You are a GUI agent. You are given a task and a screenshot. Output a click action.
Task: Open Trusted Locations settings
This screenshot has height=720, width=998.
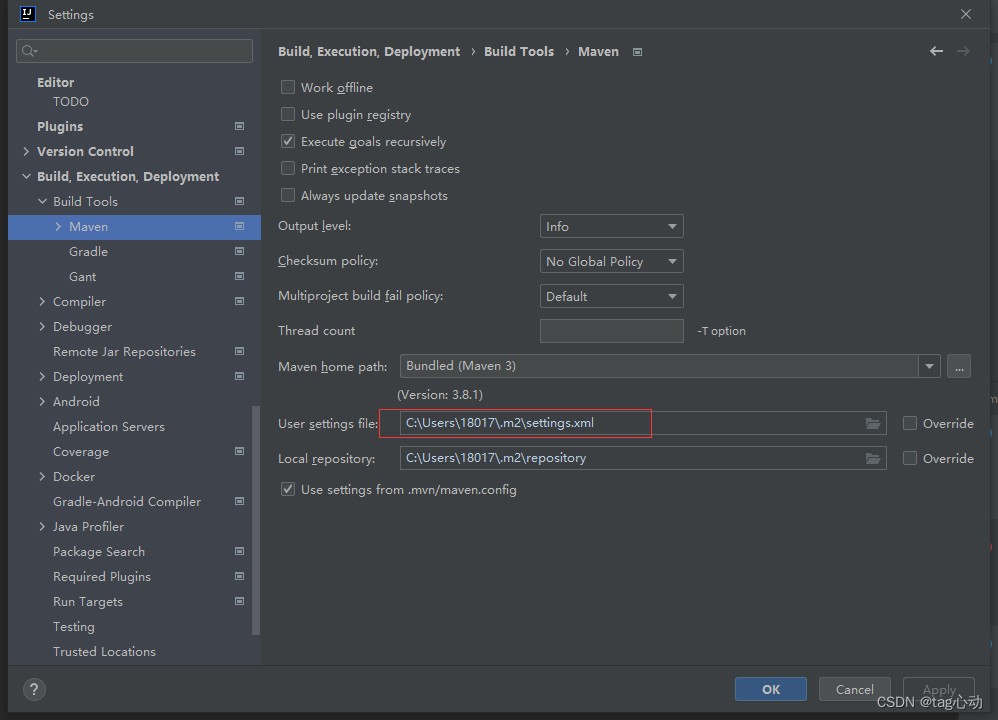104,651
